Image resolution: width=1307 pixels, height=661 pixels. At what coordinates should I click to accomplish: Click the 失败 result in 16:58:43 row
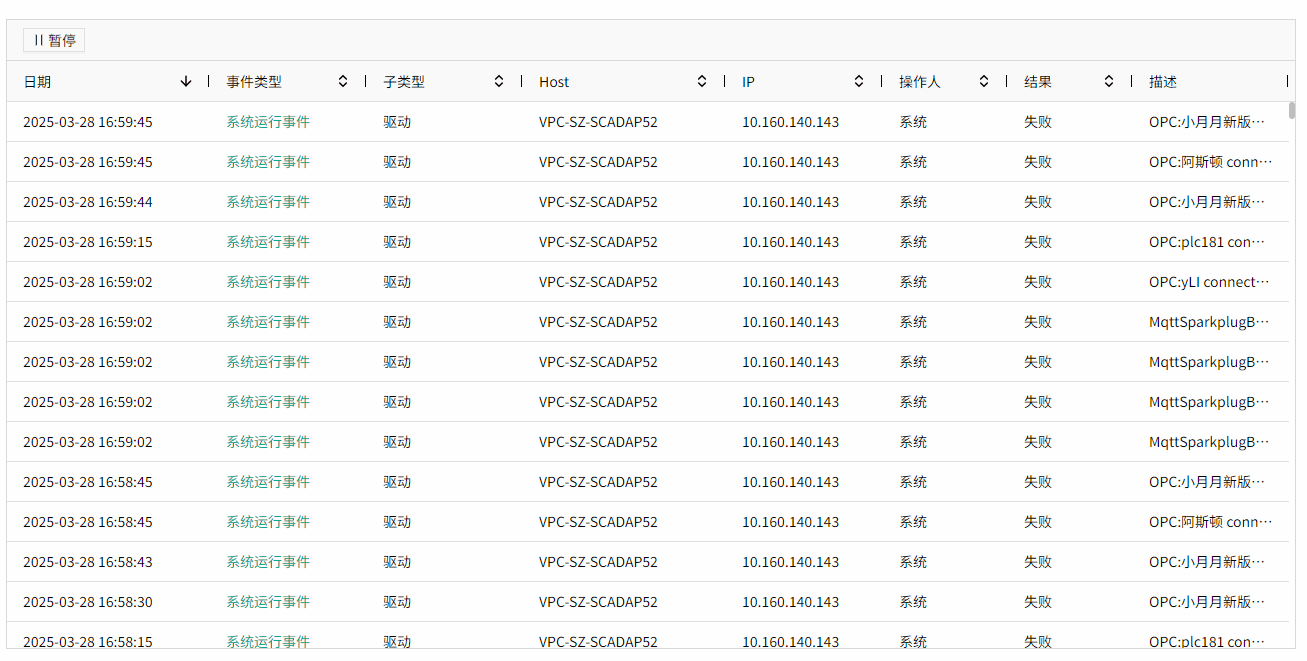coord(1038,562)
